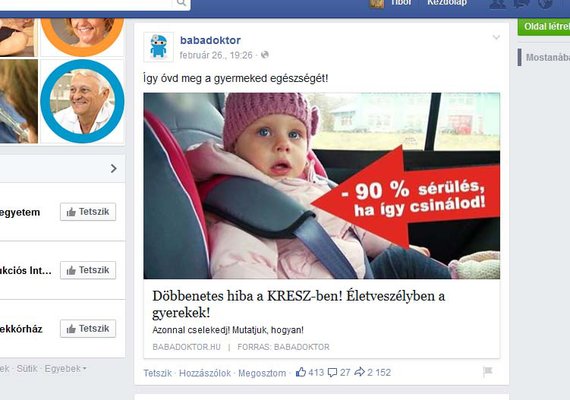Like the page ending in 'egyetem' with Tetszik

click(x=88, y=212)
